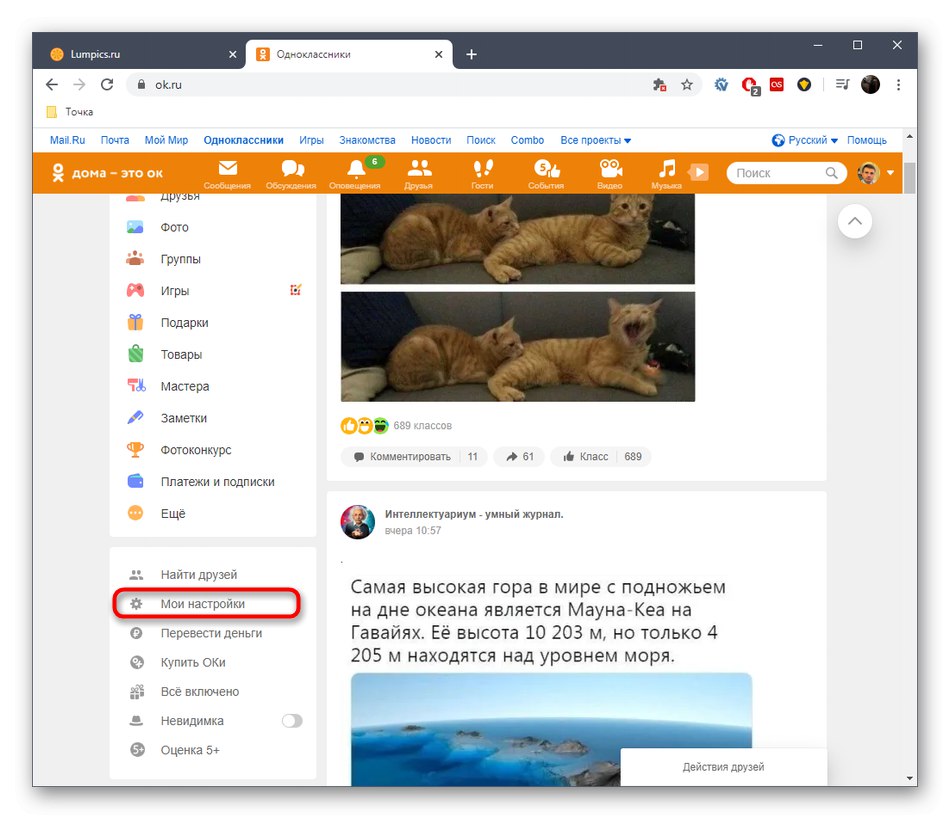Expand Ещё in the sidebar

[170, 513]
